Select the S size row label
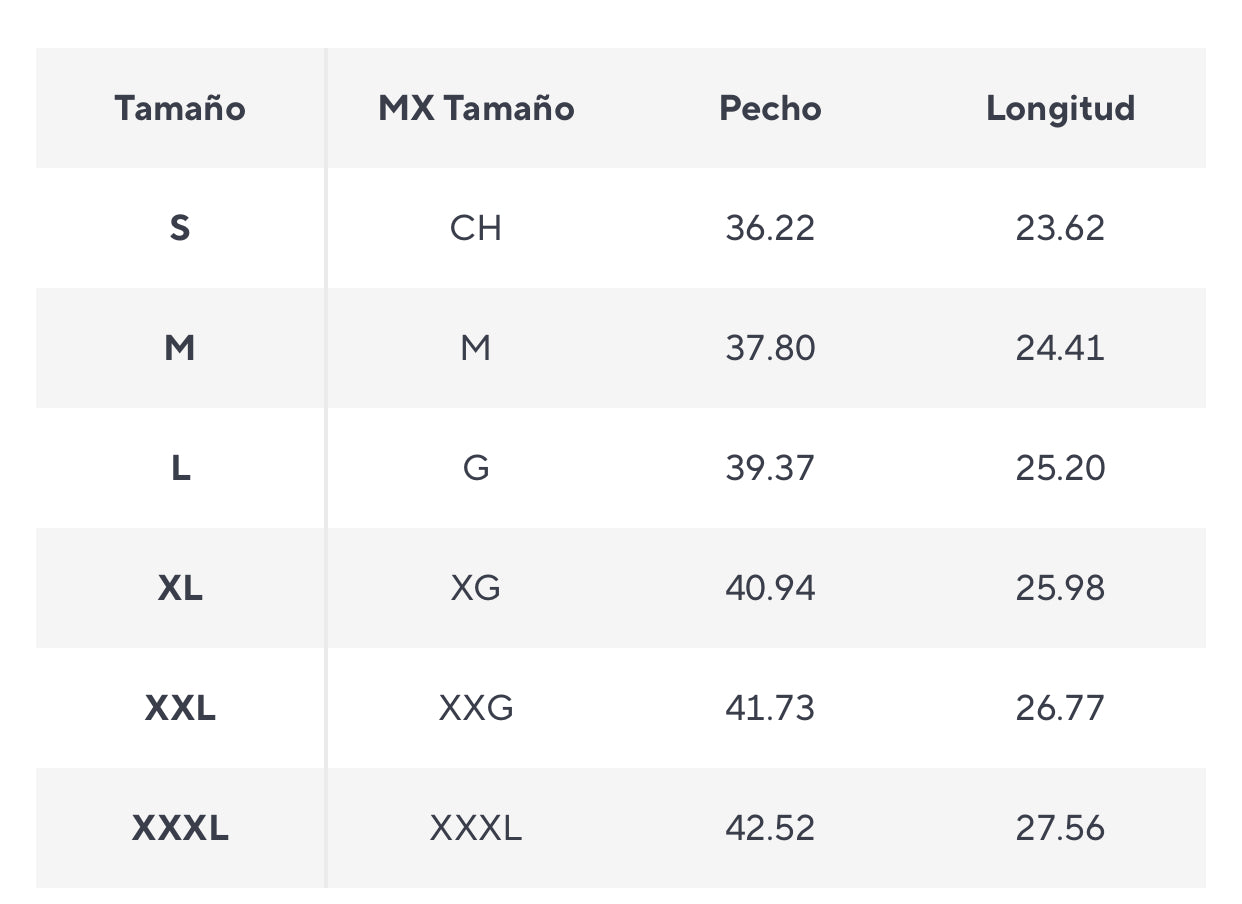 (180, 228)
